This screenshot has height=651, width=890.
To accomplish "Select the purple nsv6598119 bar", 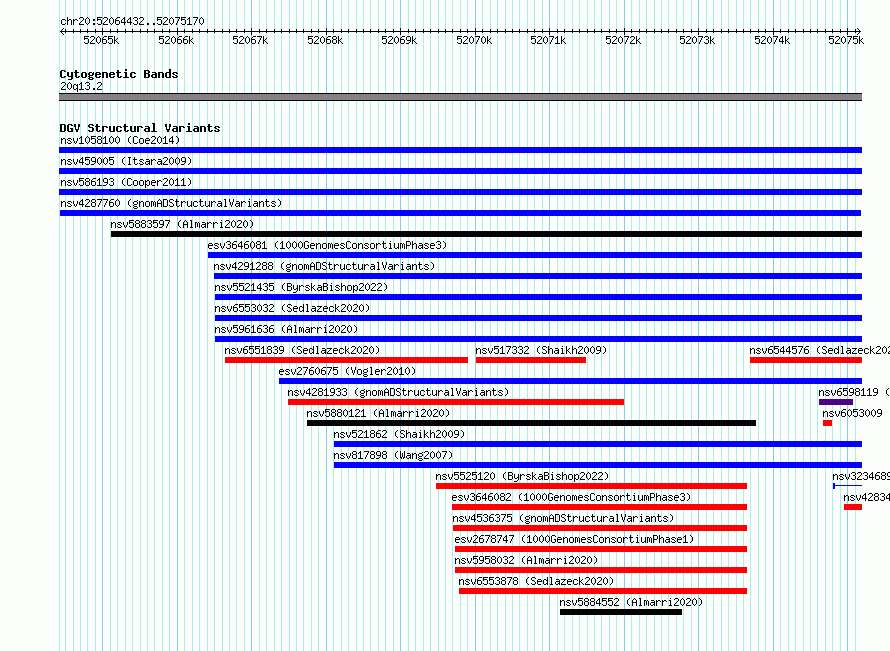I will click(x=836, y=402).
